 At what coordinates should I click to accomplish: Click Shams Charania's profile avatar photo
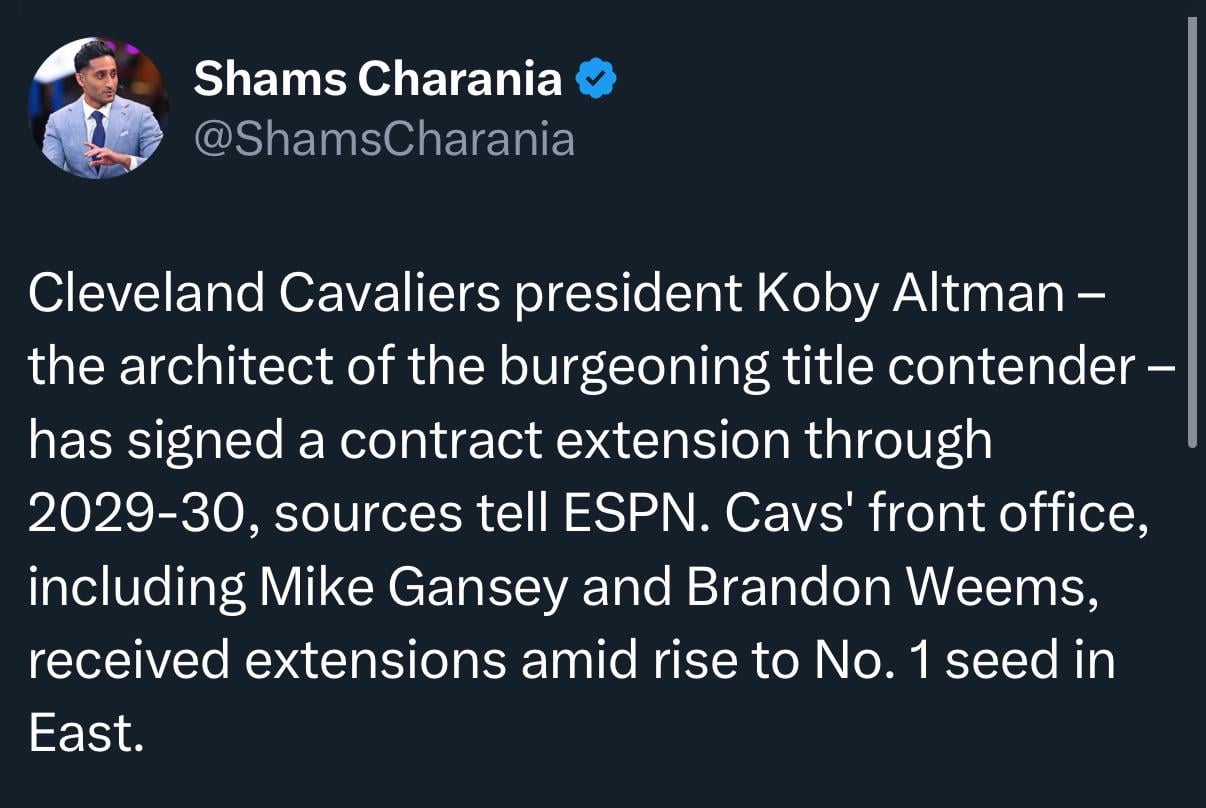97,109
